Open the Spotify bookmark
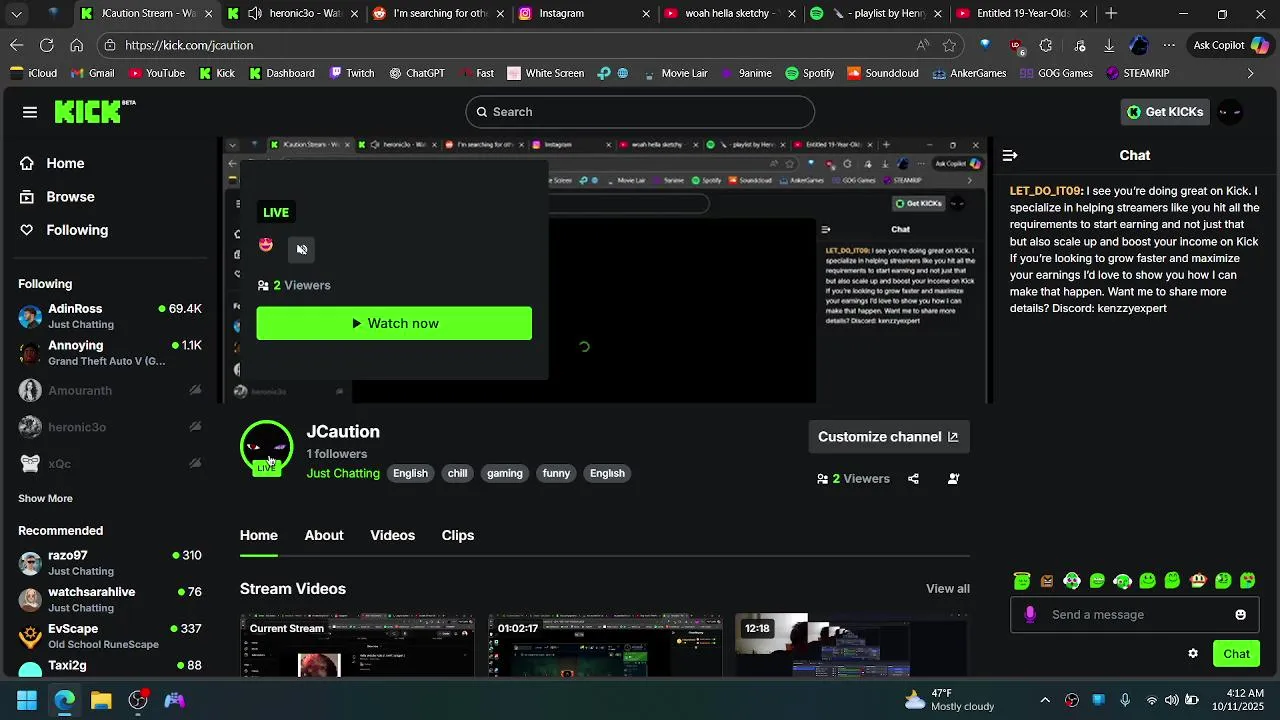Viewport: 1280px width, 720px height. point(810,73)
